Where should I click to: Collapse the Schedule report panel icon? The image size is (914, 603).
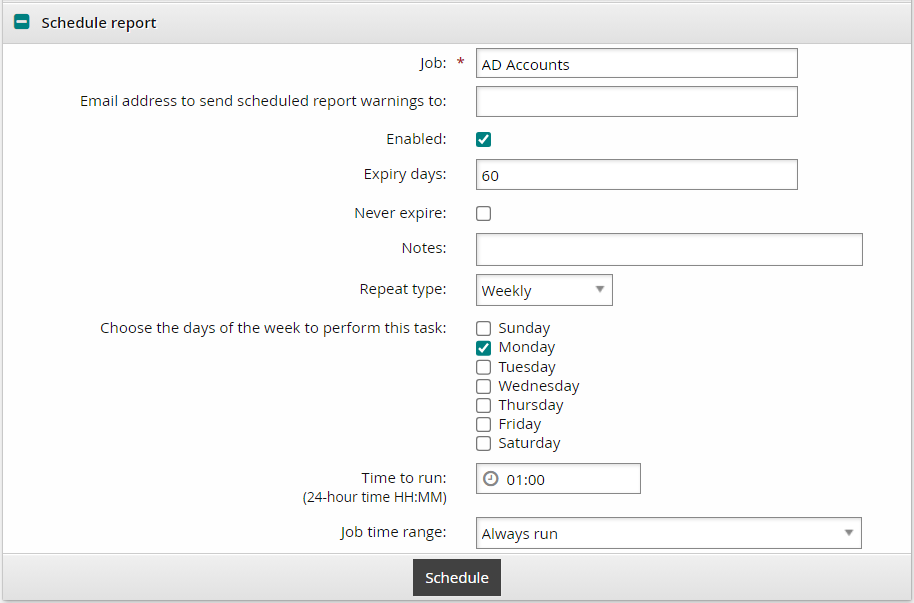(x=21, y=22)
